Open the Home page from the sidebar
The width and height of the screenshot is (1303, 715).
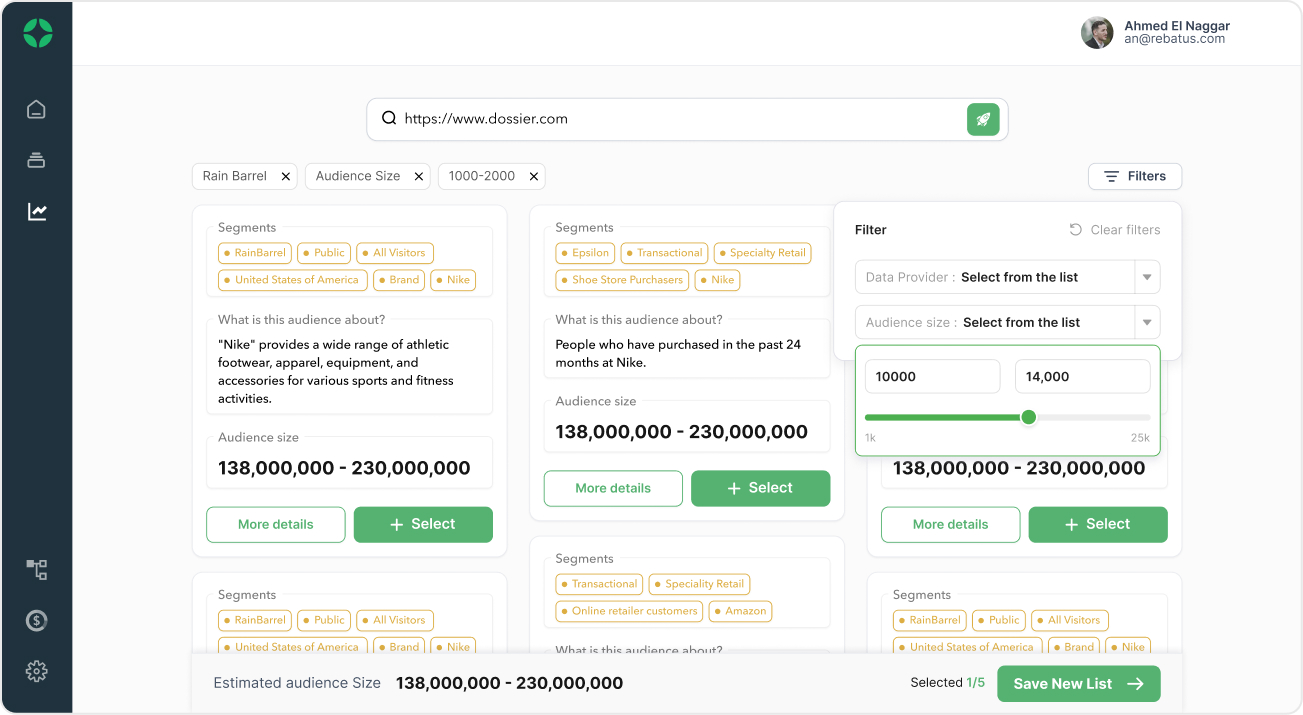click(x=37, y=110)
